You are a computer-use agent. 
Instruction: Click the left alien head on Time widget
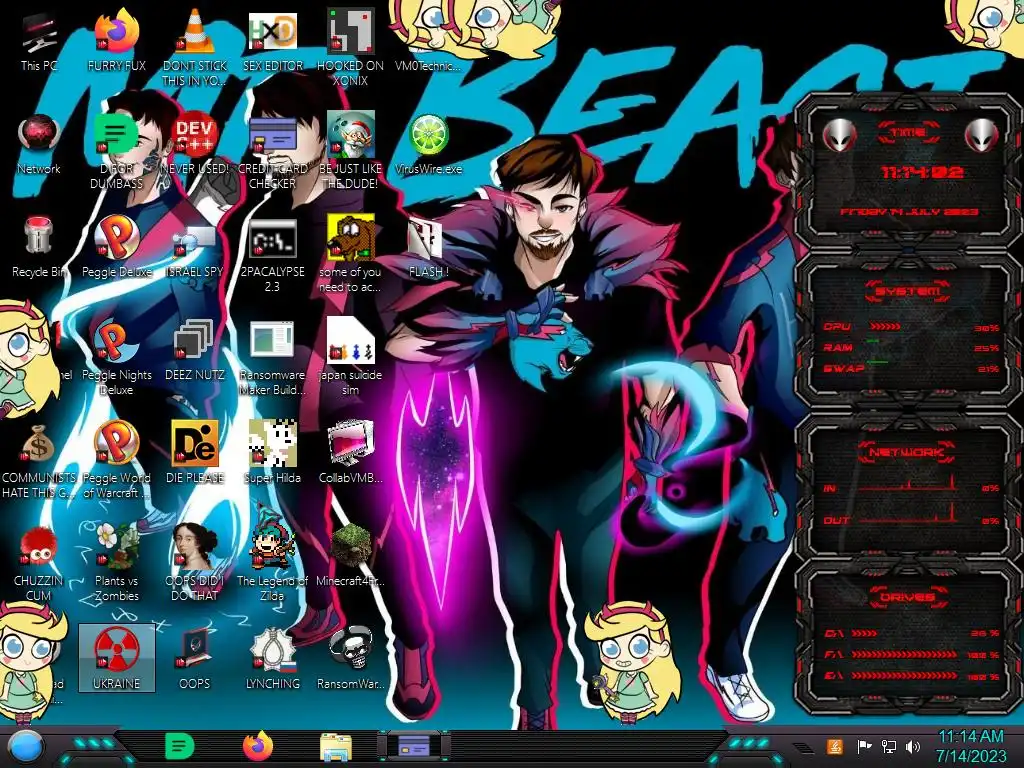[839, 135]
